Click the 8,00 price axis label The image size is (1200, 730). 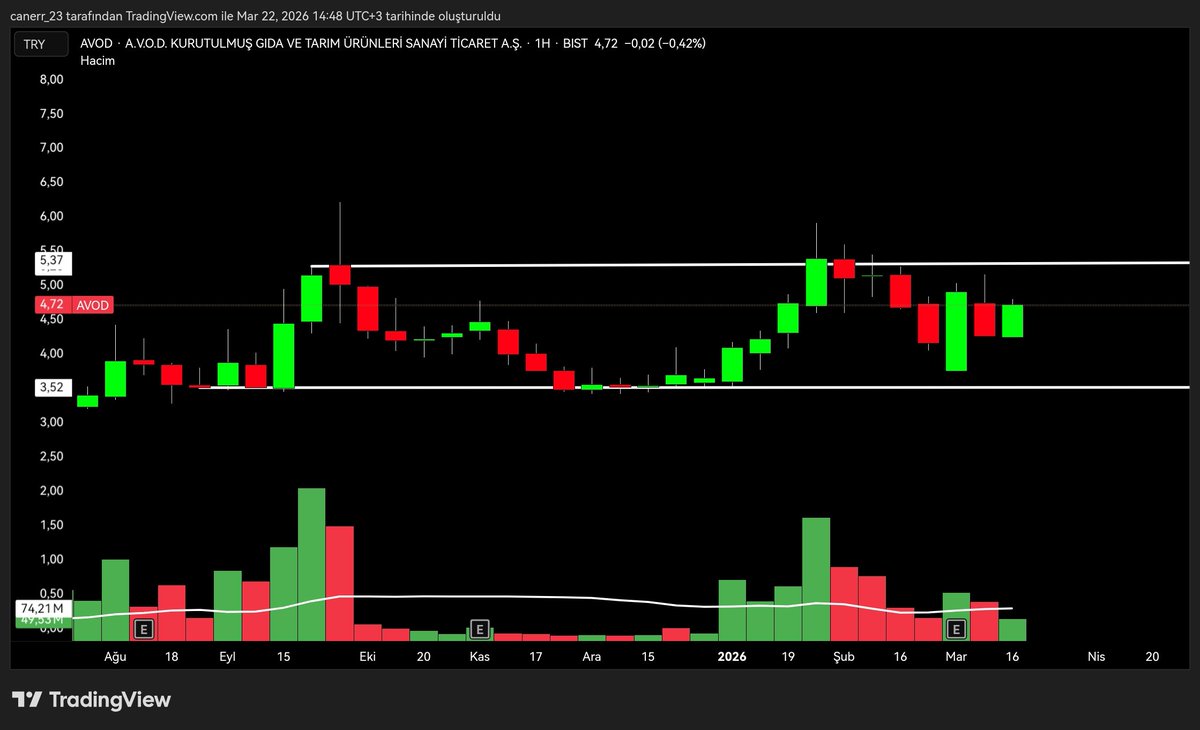[50, 79]
